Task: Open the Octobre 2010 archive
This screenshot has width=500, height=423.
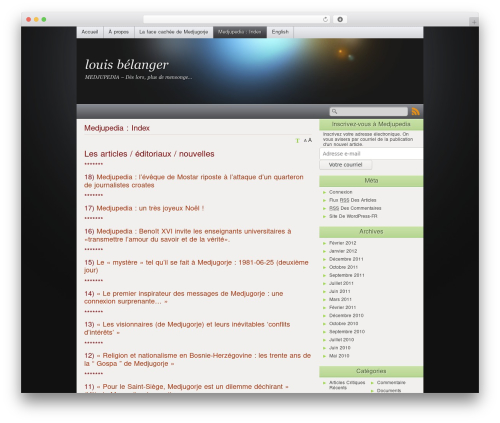Action: pyautogui.click(x=343, y=323)
